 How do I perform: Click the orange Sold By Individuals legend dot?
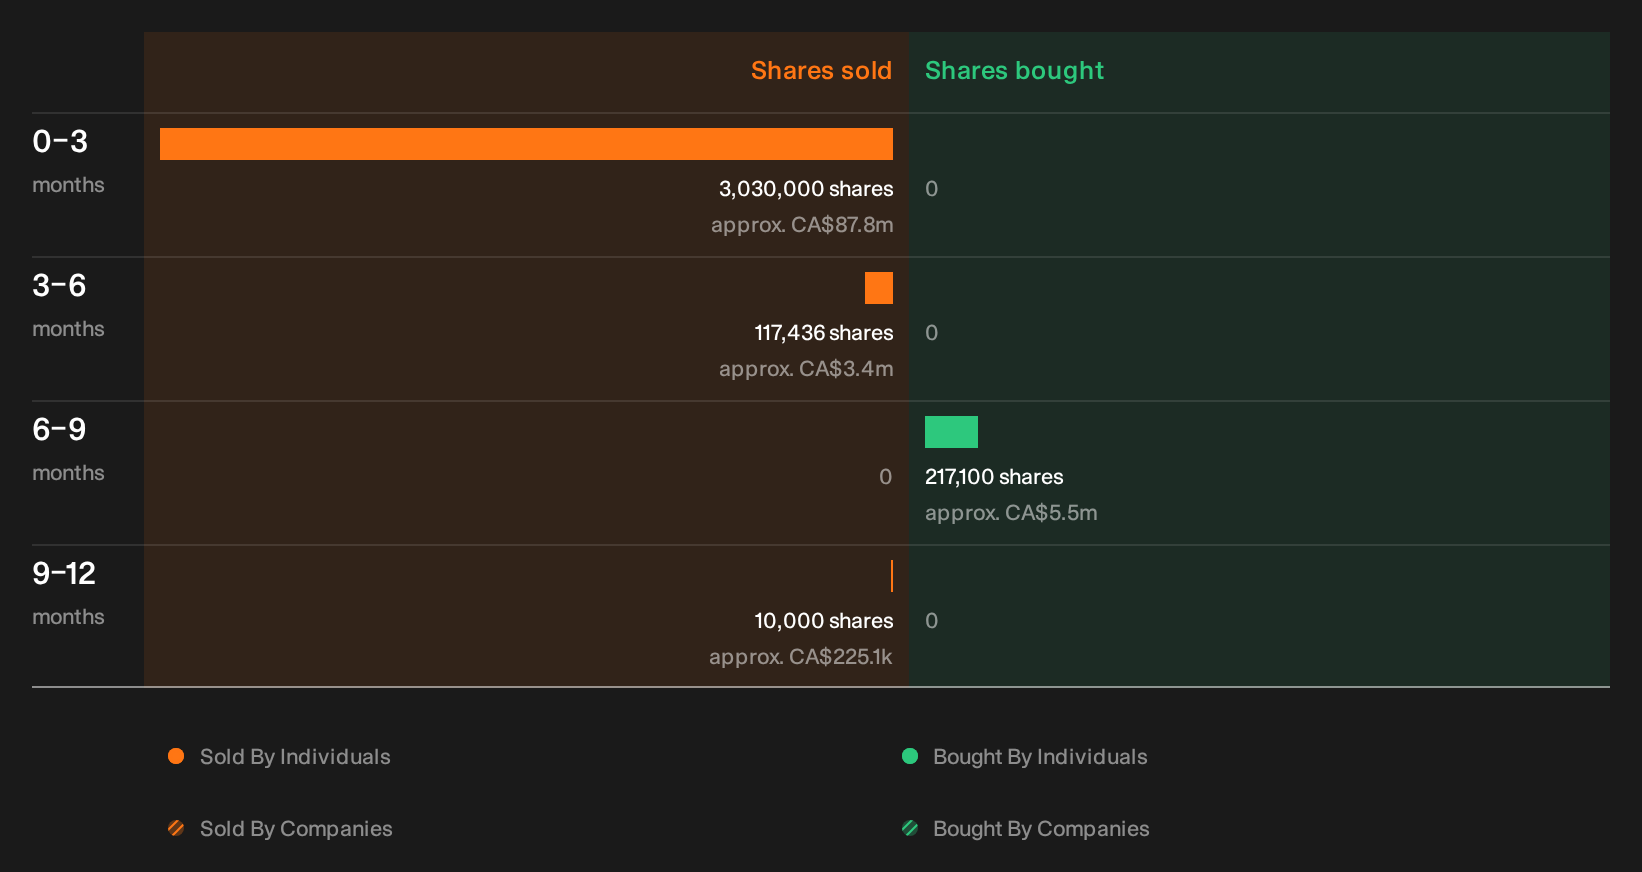pyautogui.click(x=176, y=756)
